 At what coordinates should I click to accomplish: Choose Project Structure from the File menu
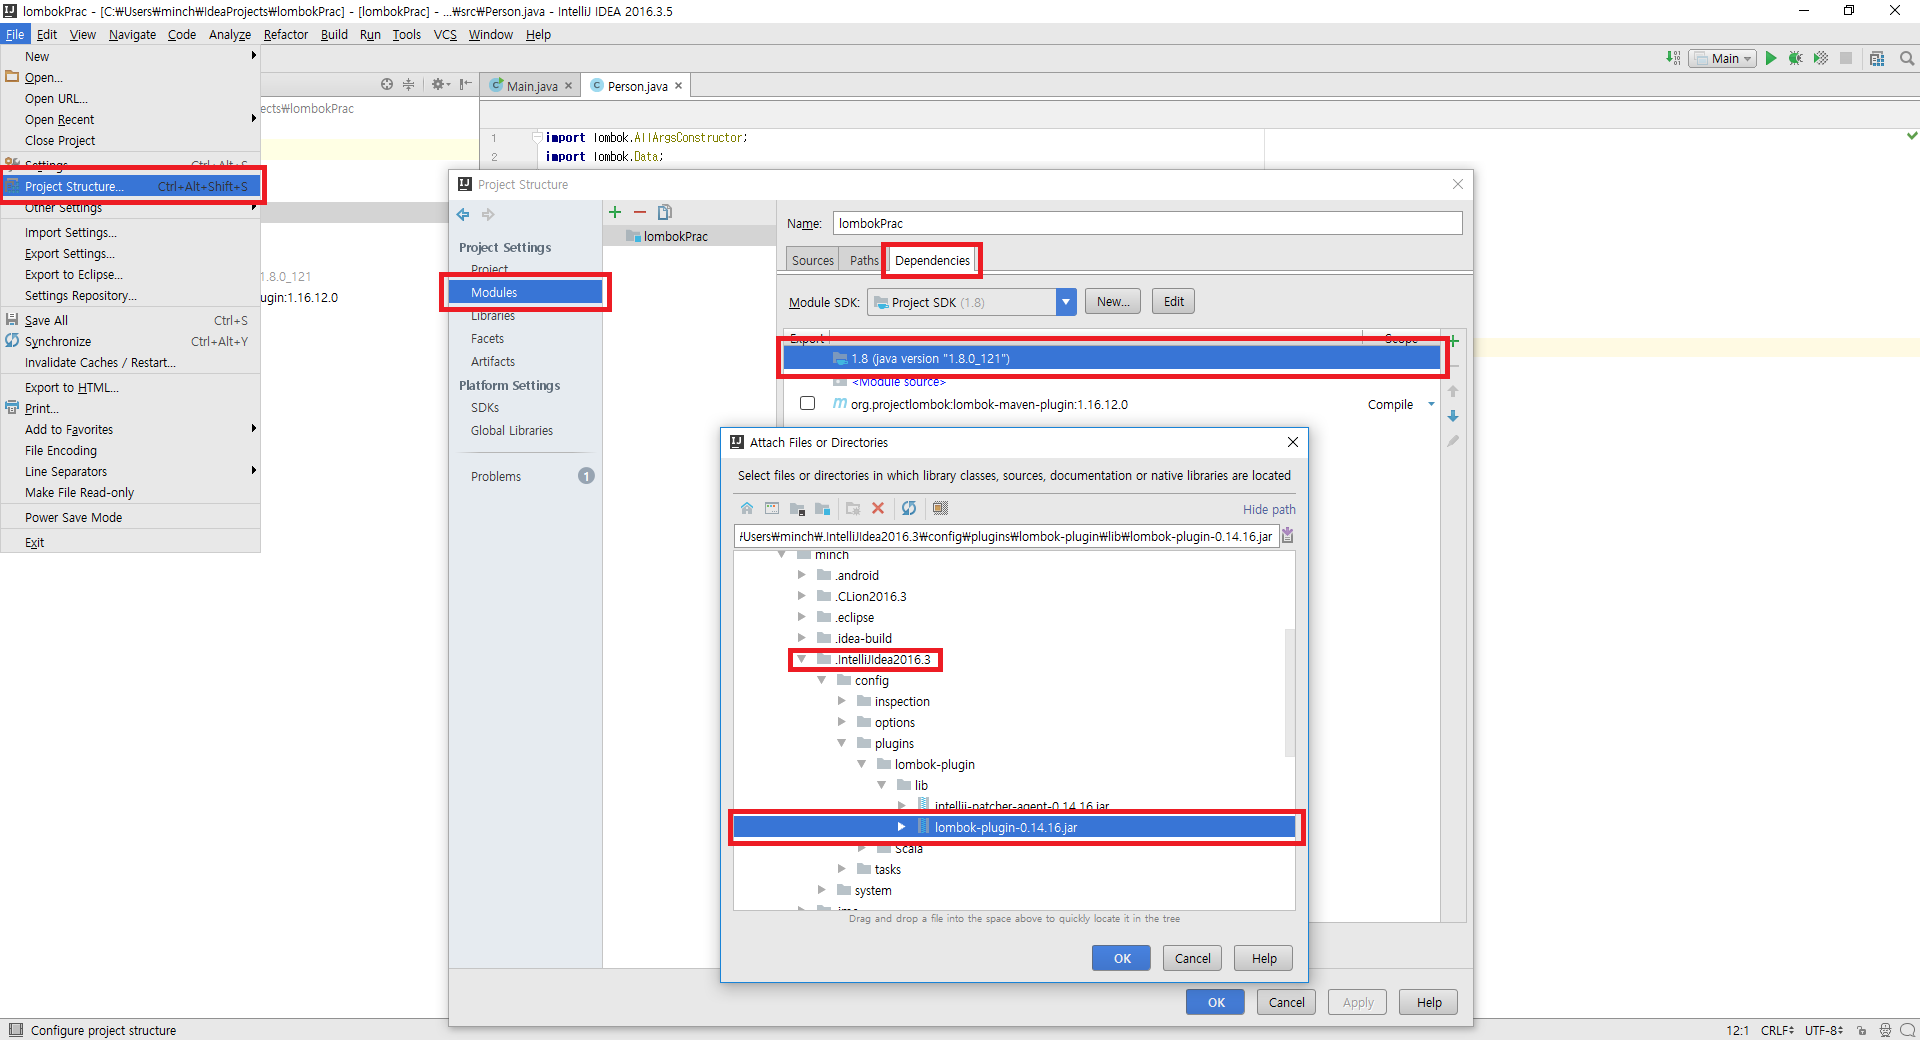click(x=131, y=186)
